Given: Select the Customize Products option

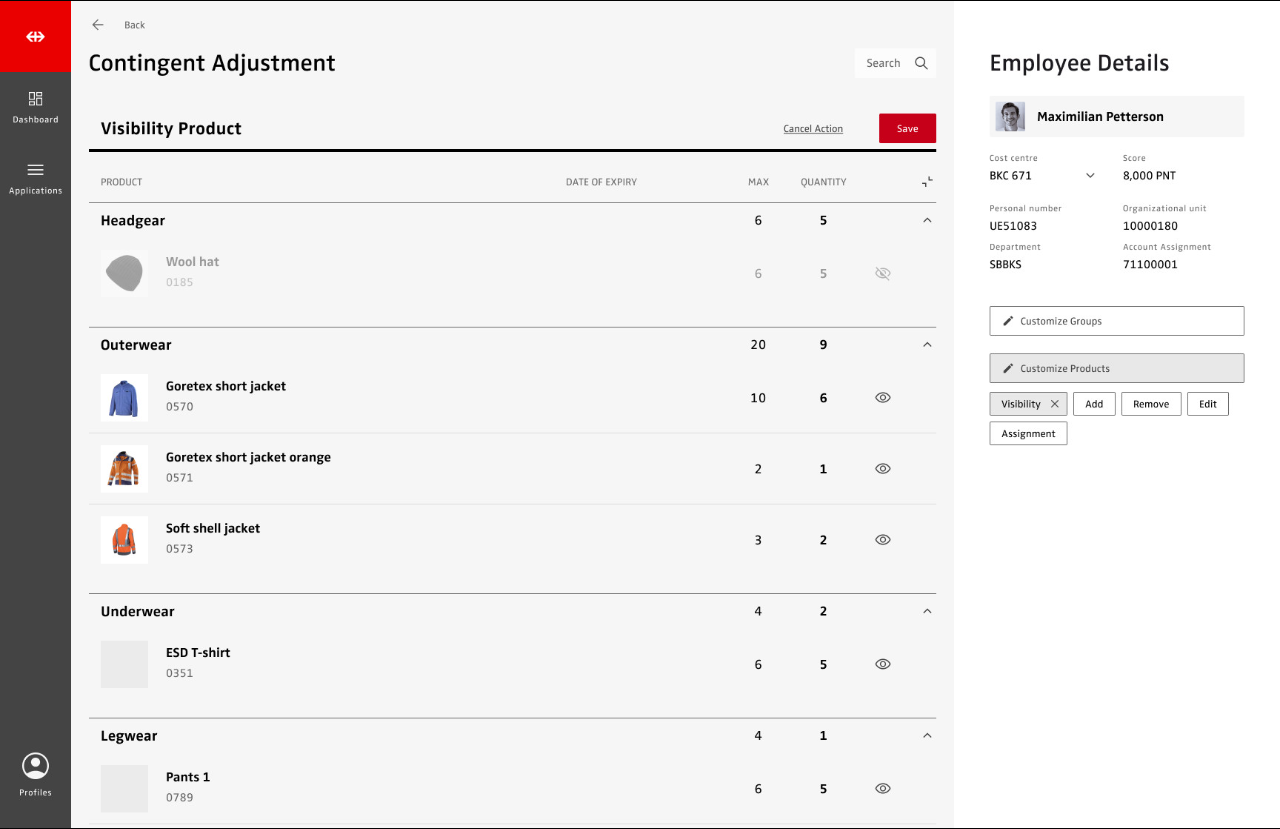Looking at the screenshot, I should (1116, 368).
